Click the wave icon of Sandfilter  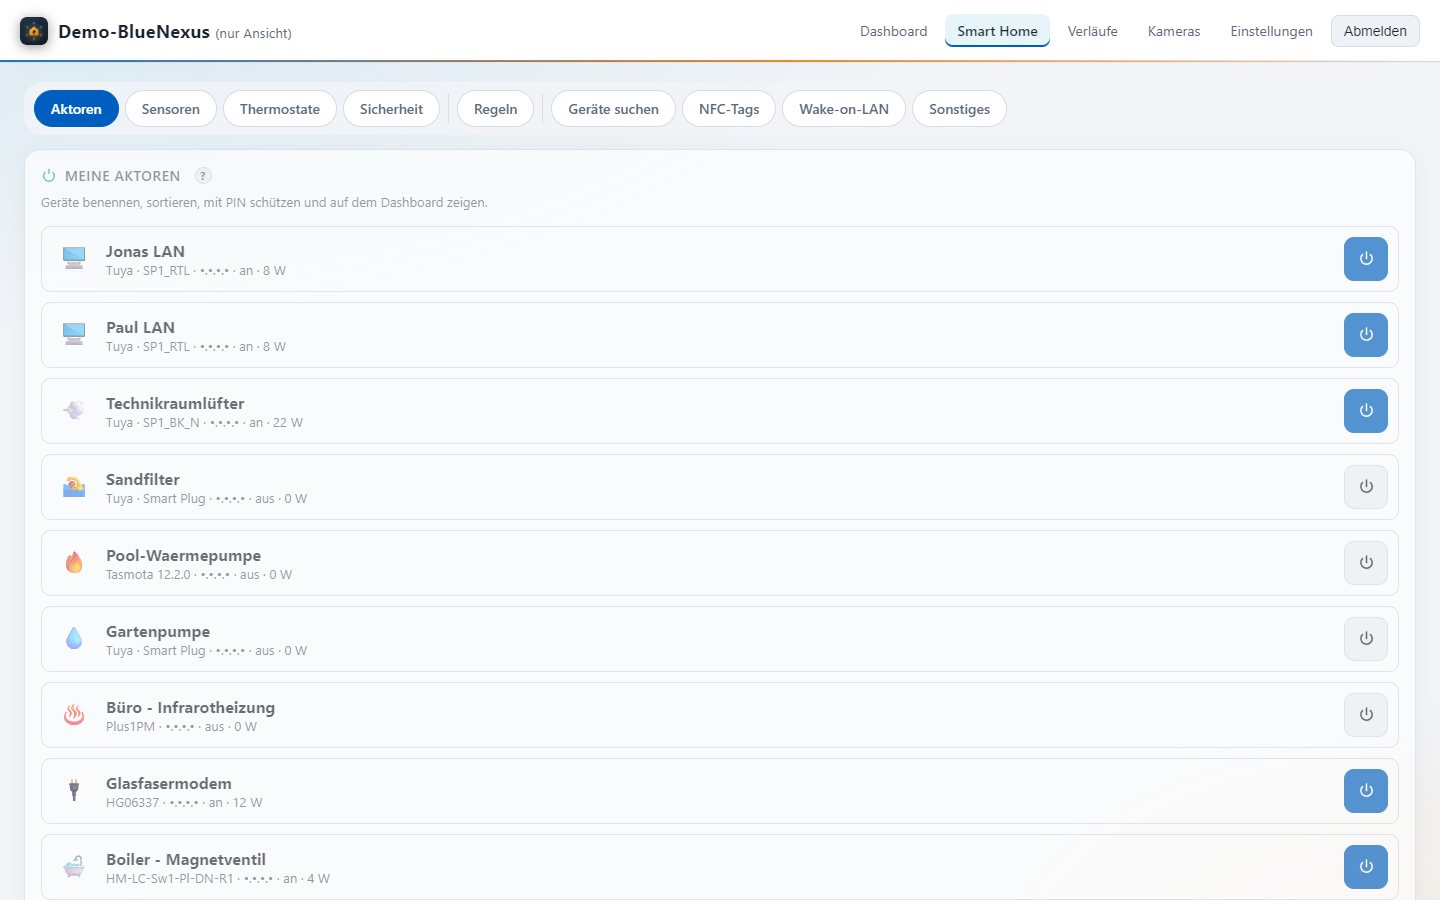pyautogui.click(x=74, y=487)
